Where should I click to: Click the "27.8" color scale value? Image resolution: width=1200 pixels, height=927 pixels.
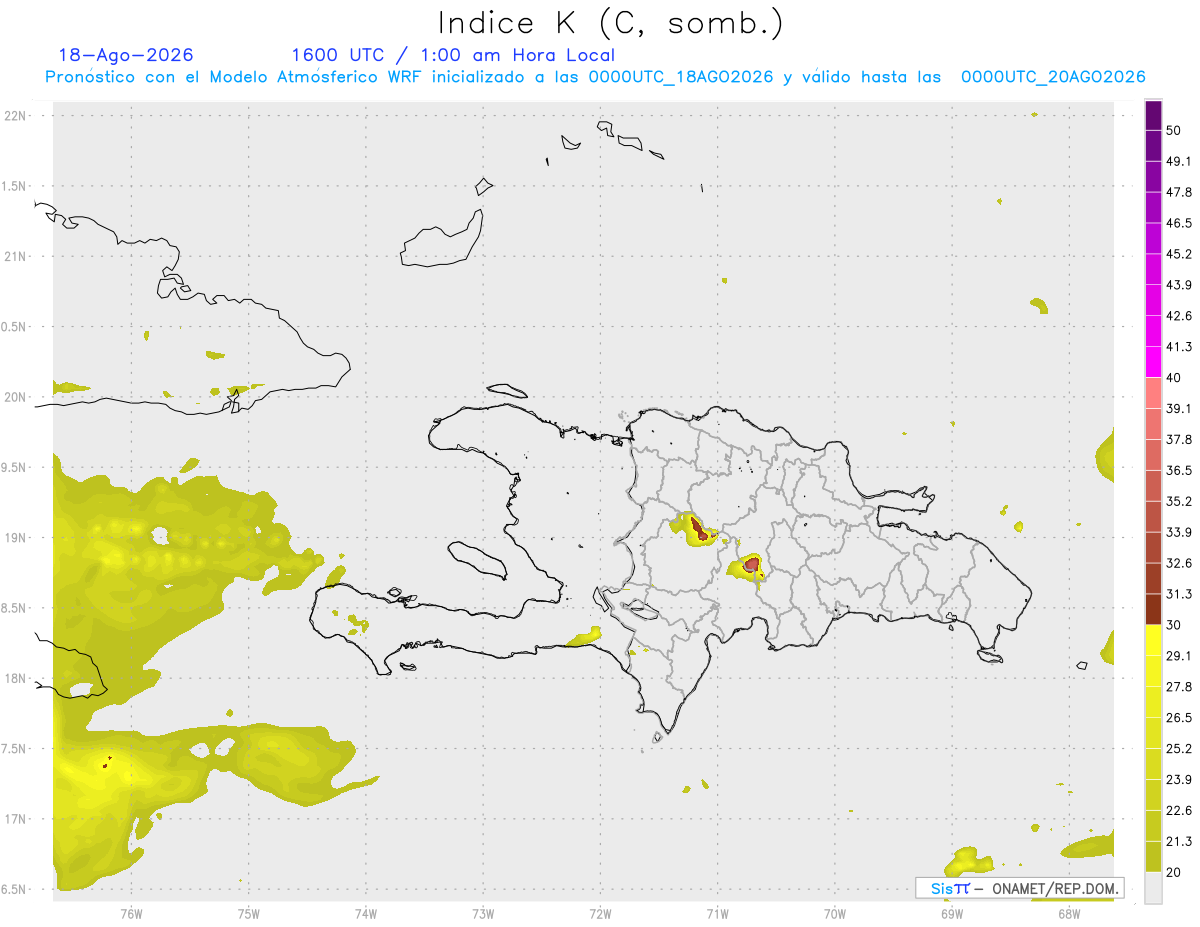tap(1179, 687)
